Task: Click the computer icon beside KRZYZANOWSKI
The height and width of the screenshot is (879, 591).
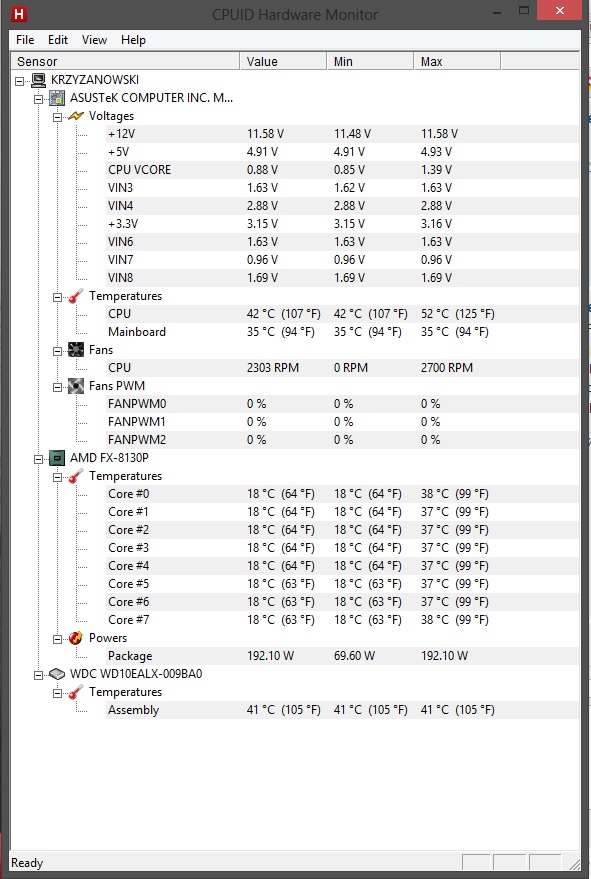Action: (x=38, y=80)
